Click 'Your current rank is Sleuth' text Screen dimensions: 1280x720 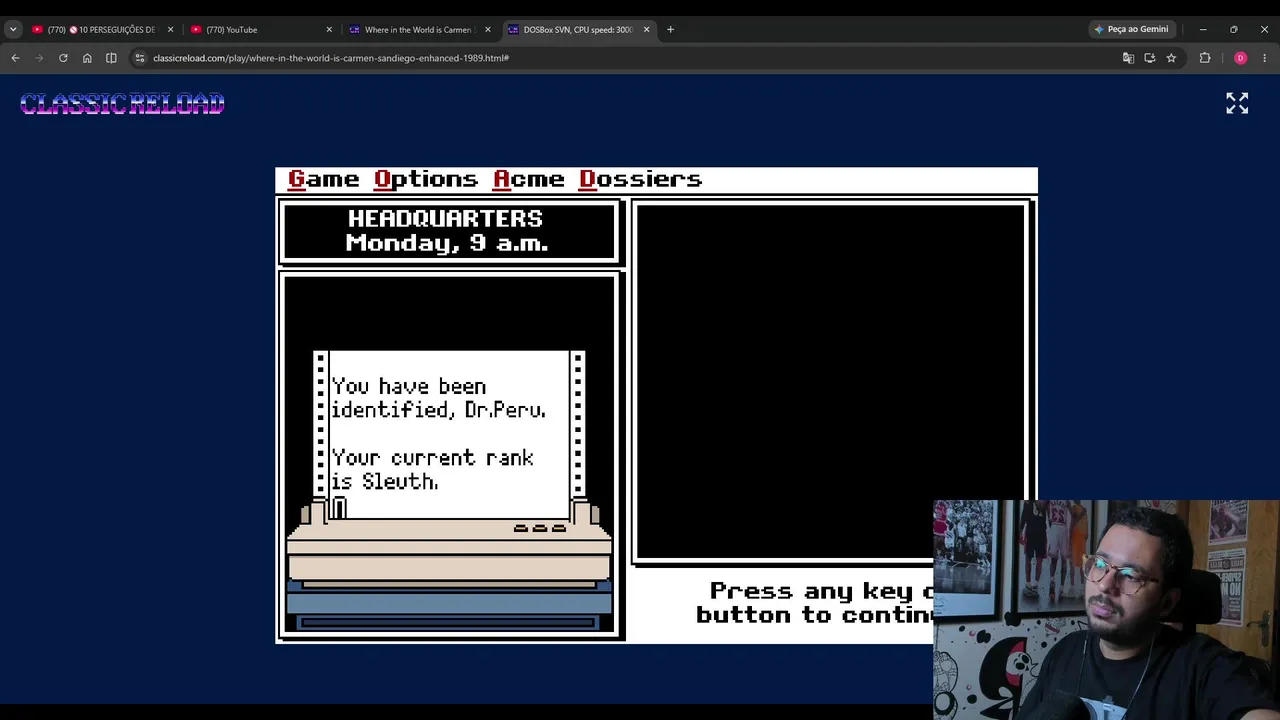coord(432,470)
